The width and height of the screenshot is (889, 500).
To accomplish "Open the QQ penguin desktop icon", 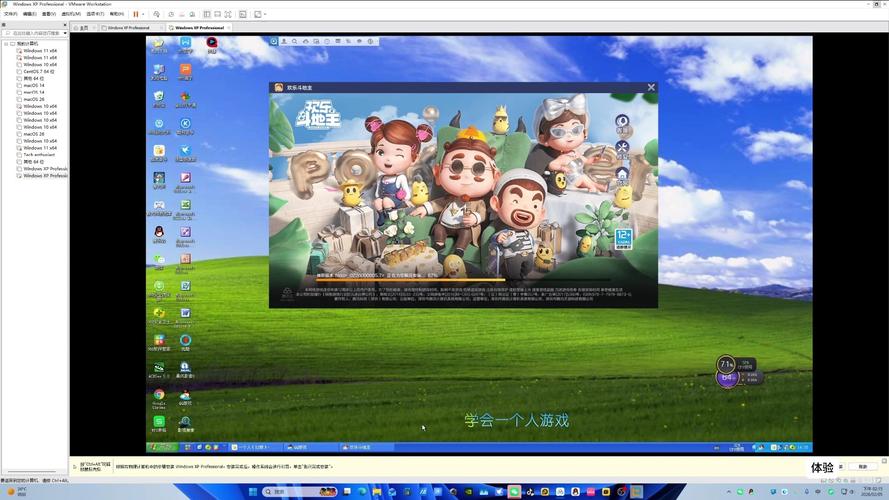I will (159, 232).
